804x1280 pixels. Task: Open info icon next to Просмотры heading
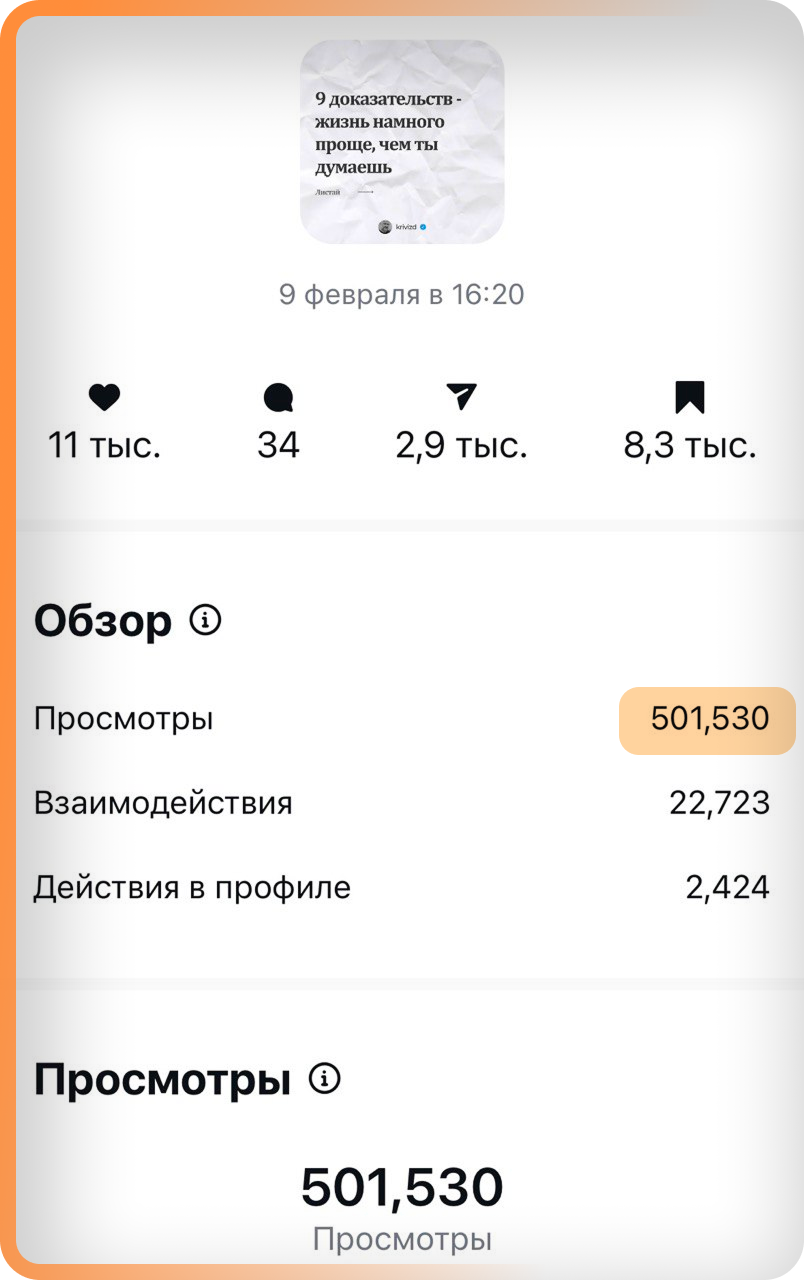tap(324, 1079)
